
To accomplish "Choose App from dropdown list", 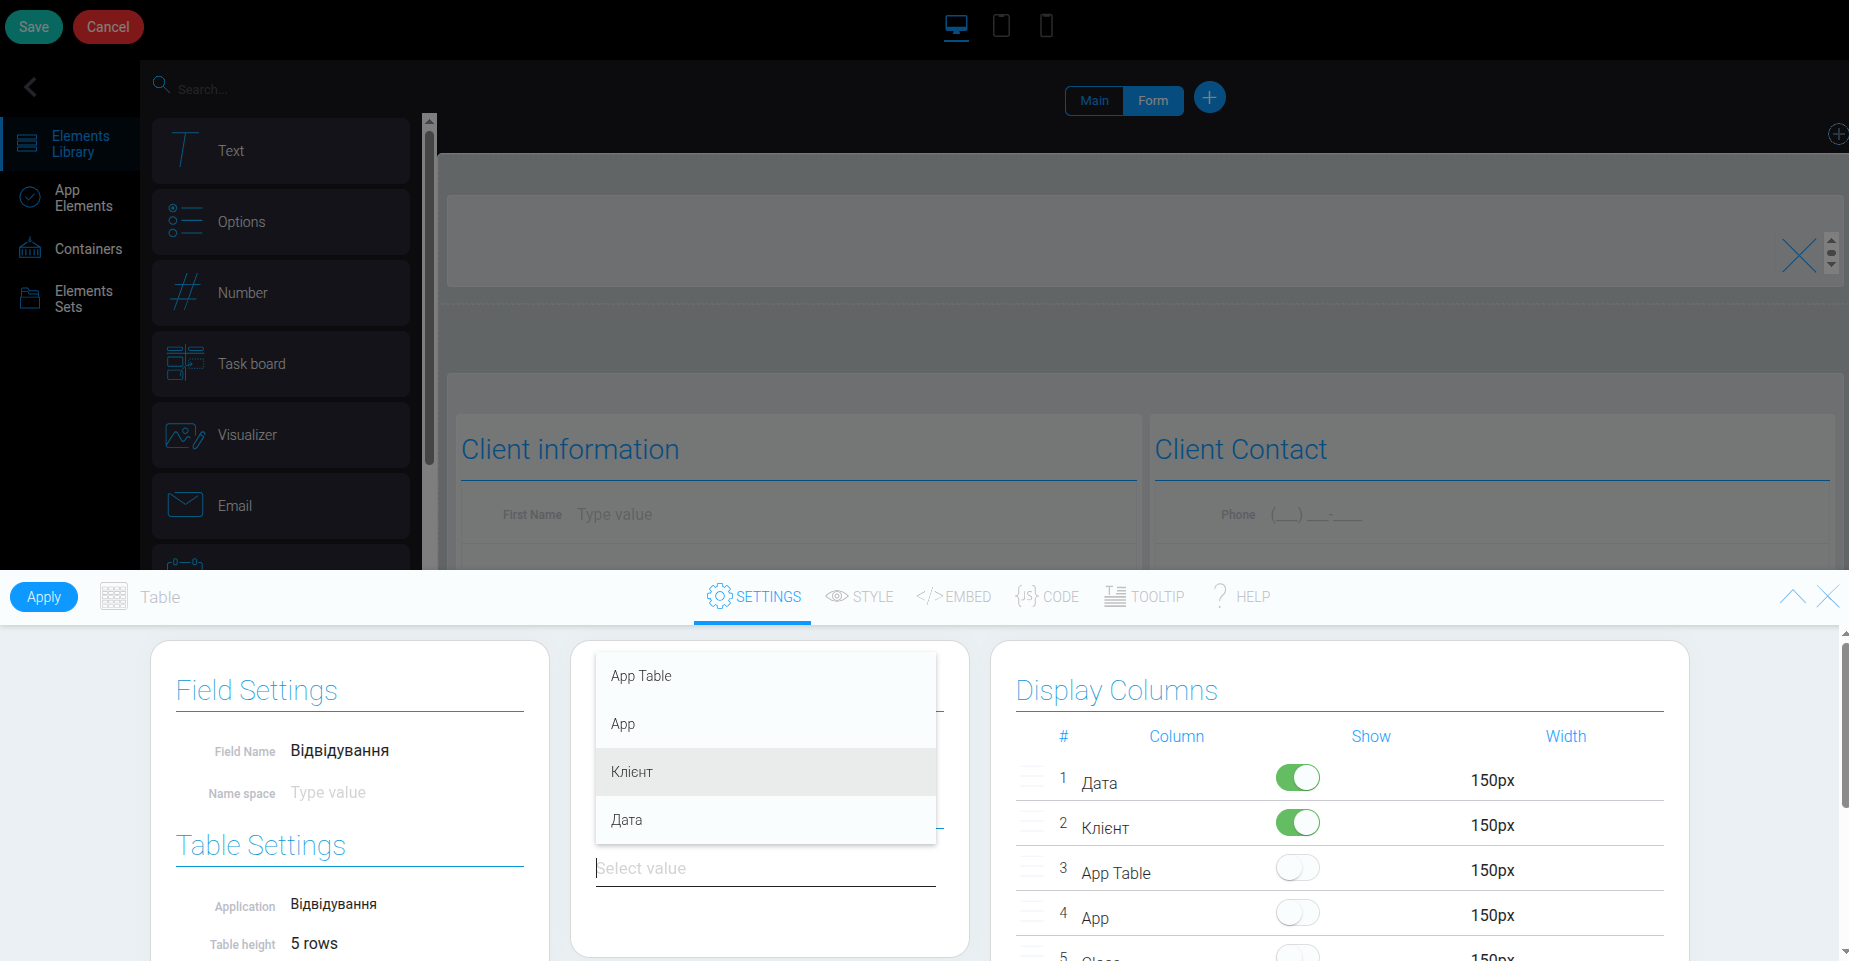I will click(766, 724).
